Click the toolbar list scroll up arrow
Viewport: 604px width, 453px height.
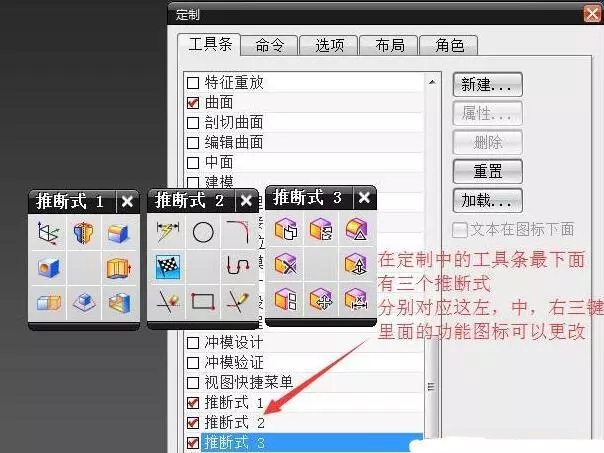click(433, 81)
